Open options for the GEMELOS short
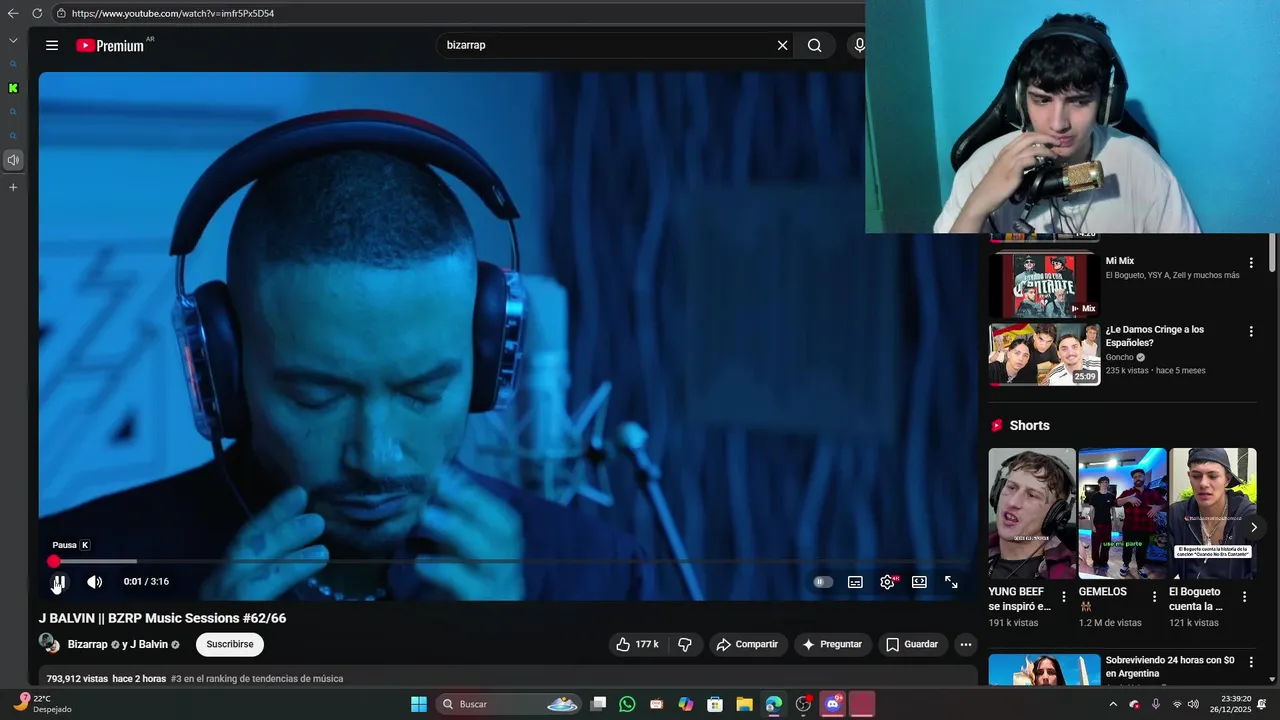Screen dimensions: 1280x720 (x=1154, y=596)
